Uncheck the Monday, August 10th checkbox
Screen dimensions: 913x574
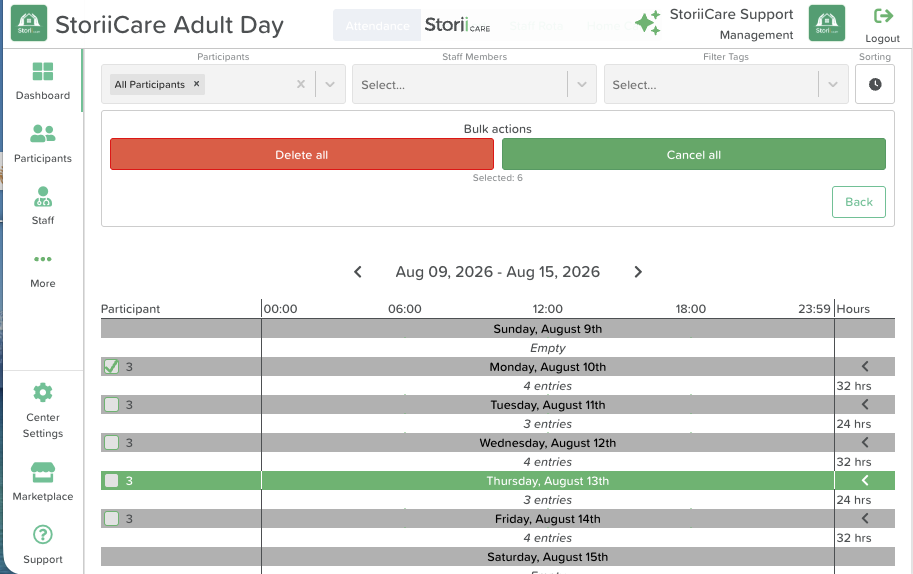click(111, 367)
